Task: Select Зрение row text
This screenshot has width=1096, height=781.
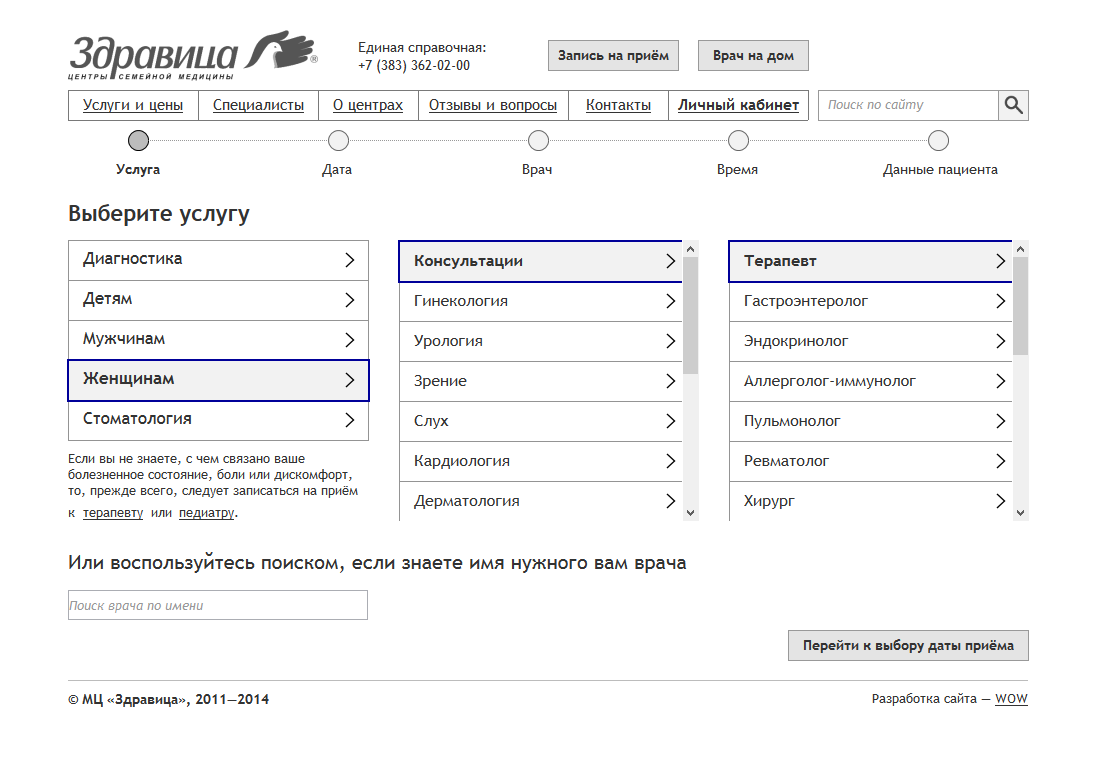Action: click(440, 381)
